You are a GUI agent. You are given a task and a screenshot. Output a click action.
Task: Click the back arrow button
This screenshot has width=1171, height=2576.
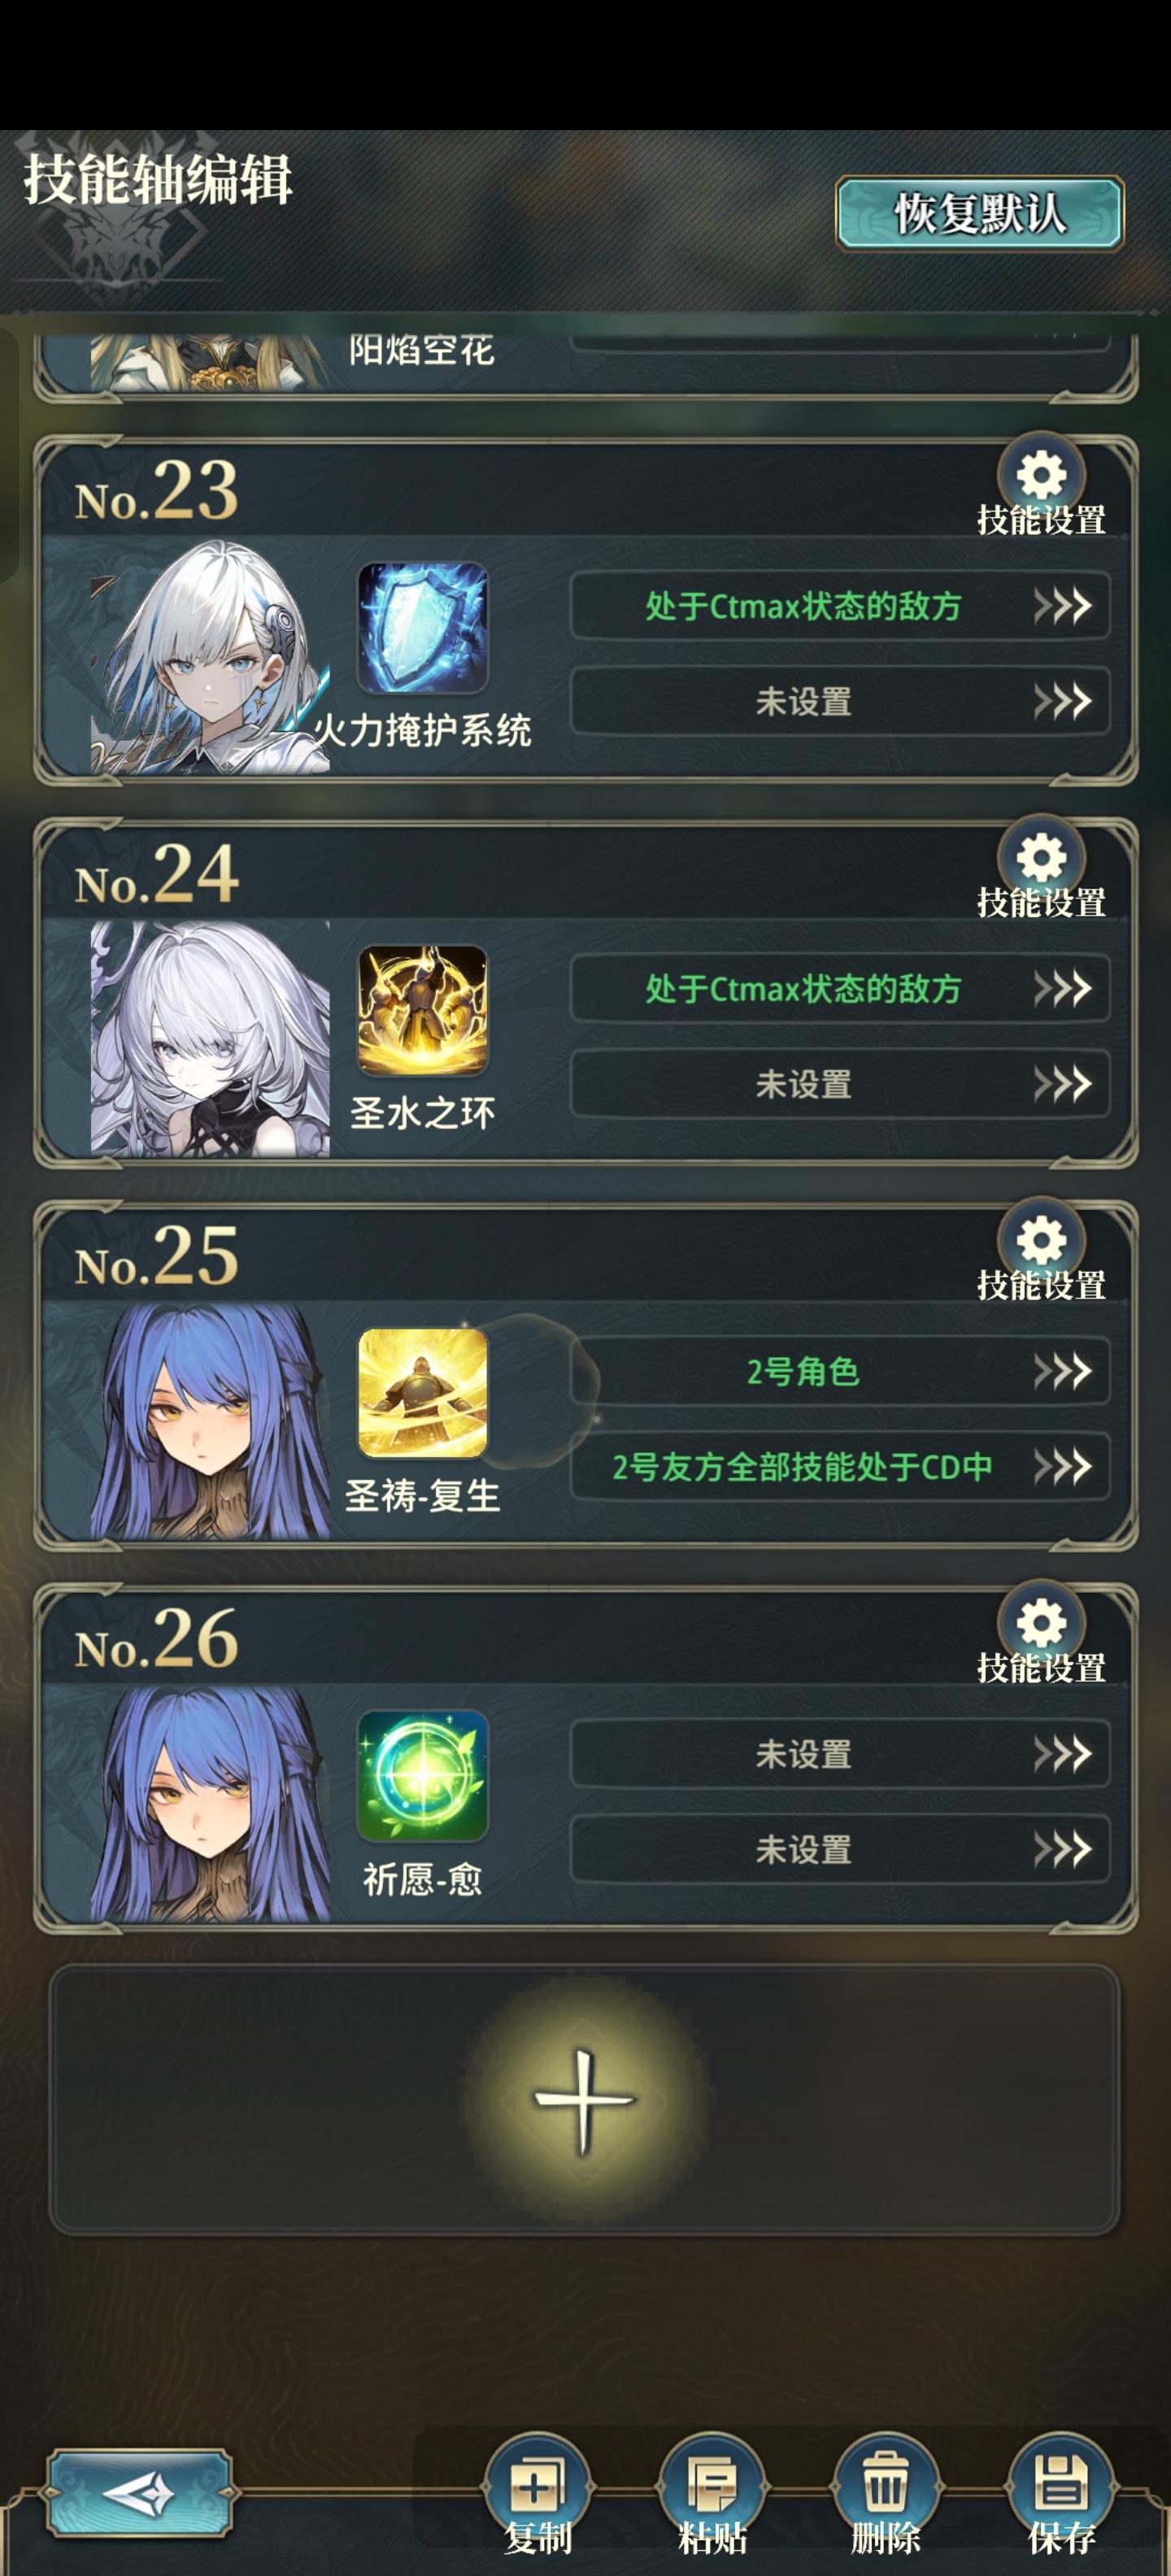coord(139,2493)
